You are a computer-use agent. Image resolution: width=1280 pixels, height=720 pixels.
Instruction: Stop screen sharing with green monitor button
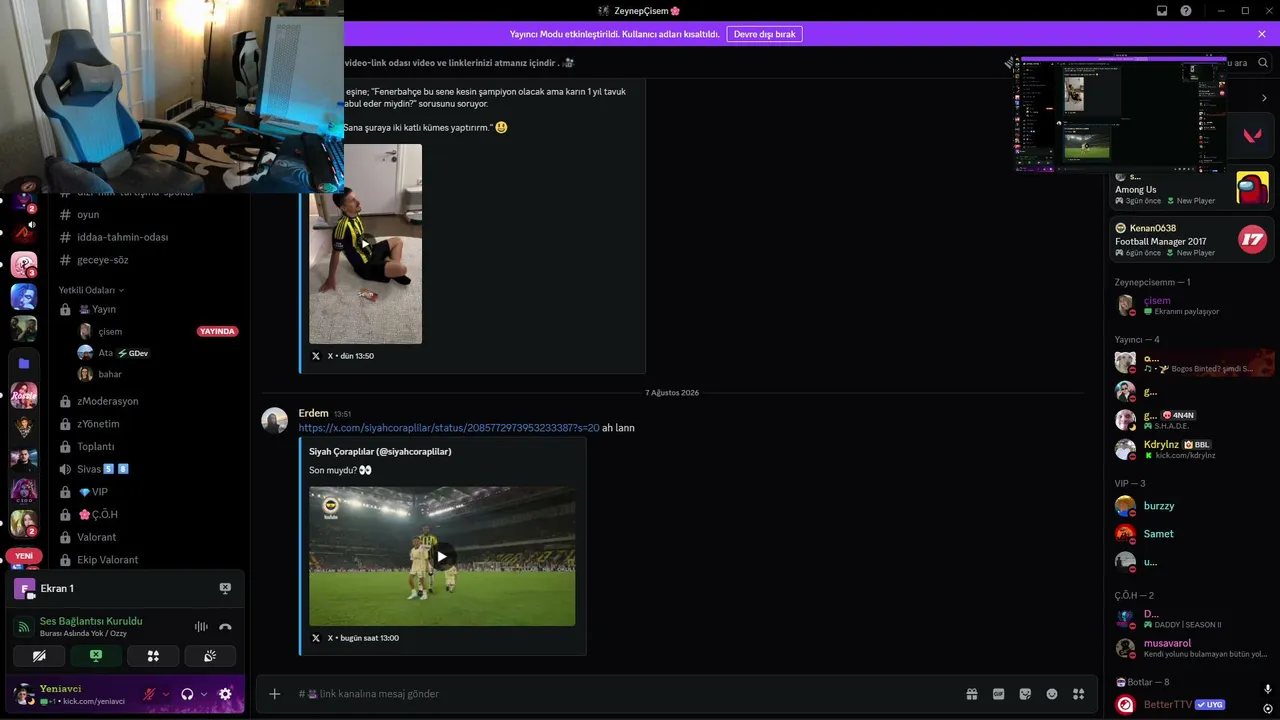(x=96, y=656)
